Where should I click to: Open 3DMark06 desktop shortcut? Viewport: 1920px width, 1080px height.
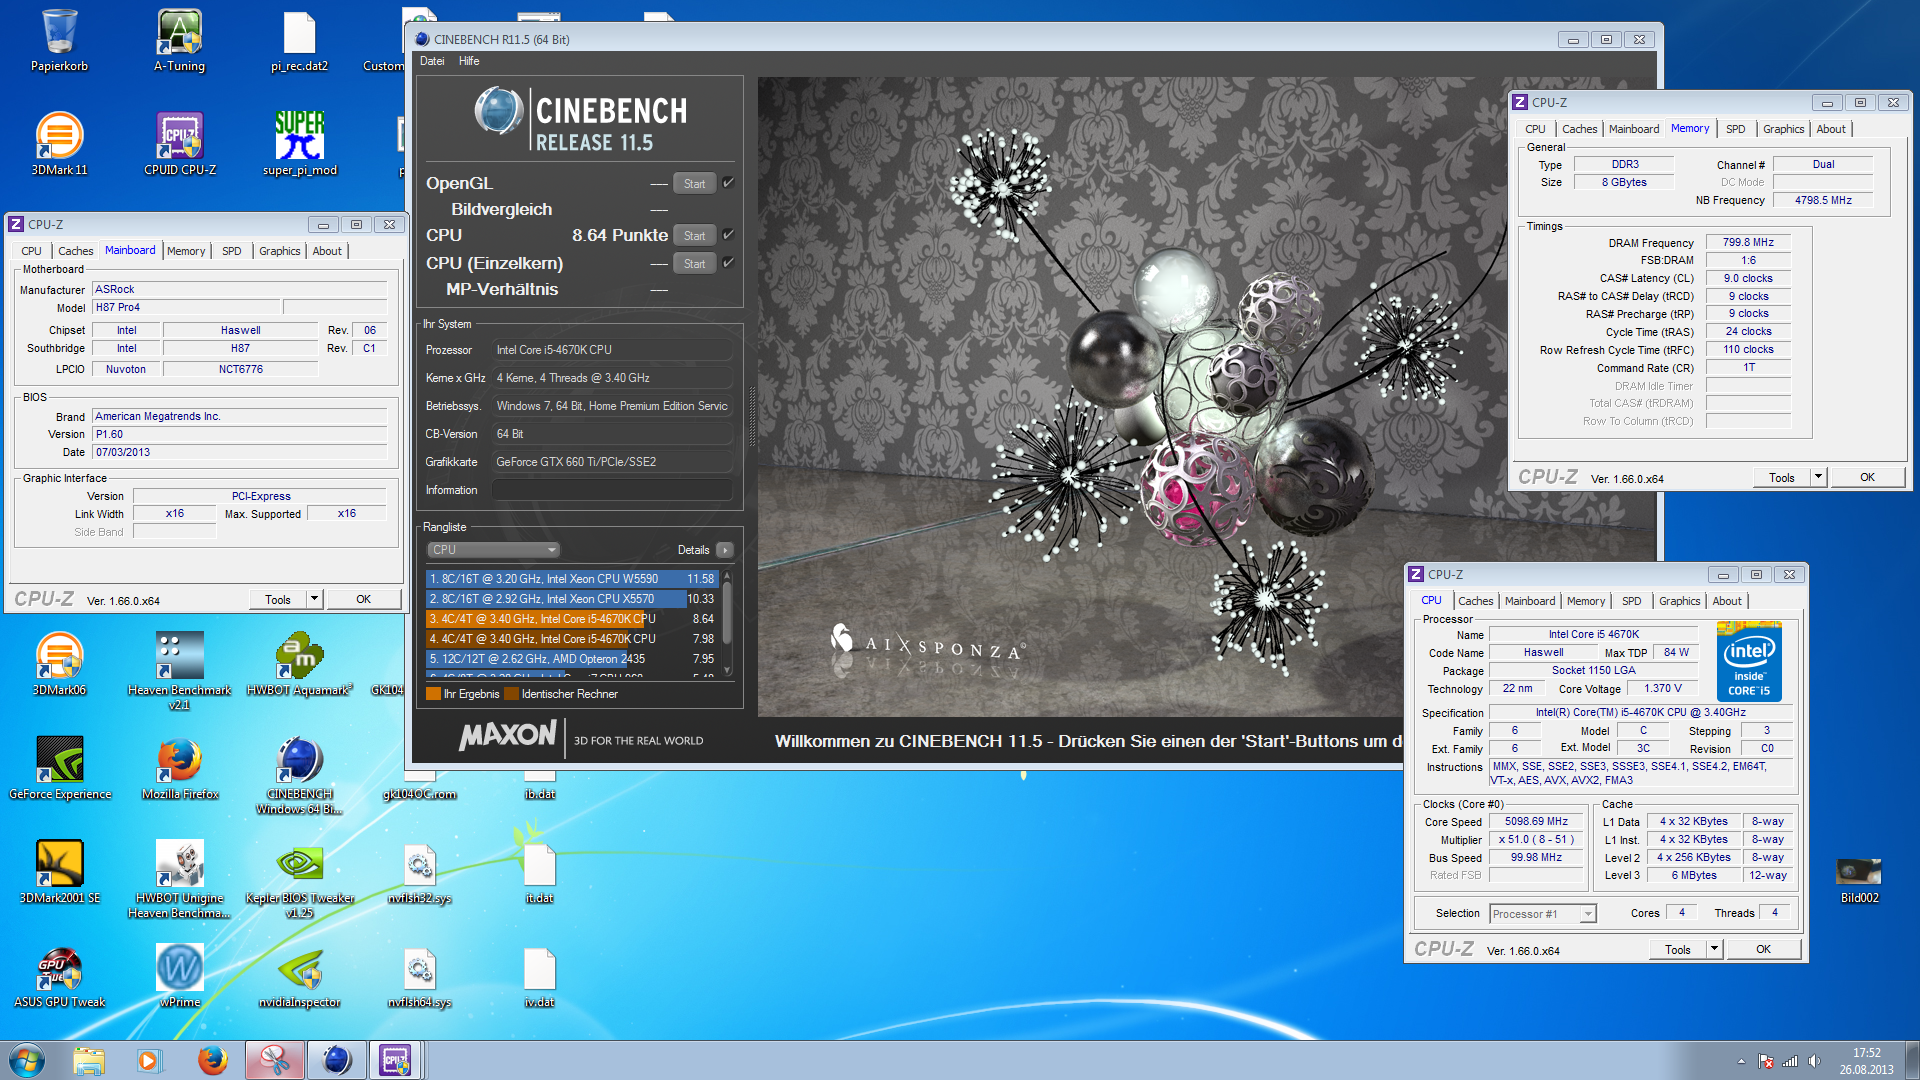click(x=59, y=664)
